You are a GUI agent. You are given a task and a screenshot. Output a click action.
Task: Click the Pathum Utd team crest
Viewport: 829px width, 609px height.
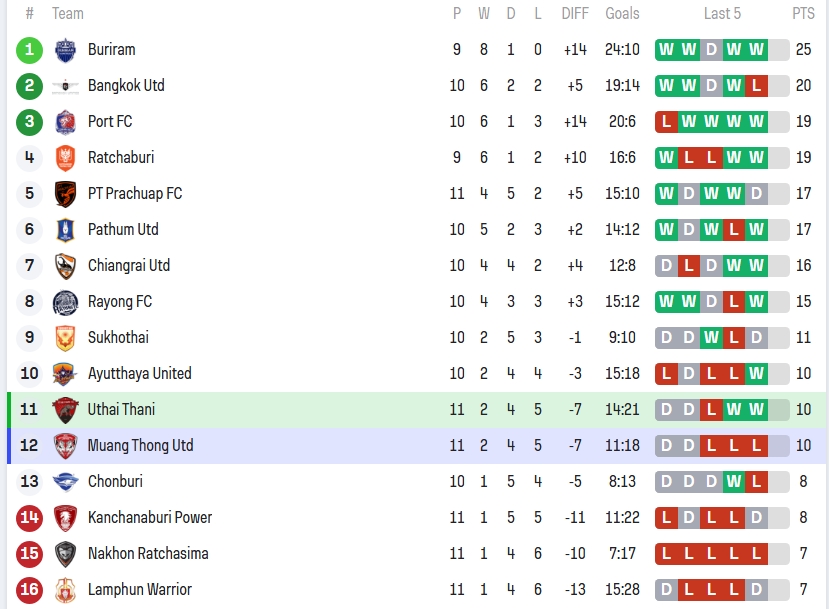point(66,230)
